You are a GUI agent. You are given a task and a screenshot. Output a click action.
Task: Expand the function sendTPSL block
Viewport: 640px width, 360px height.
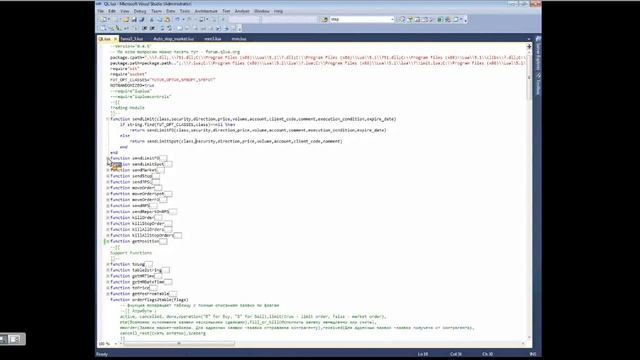click(x=108, y=182)
